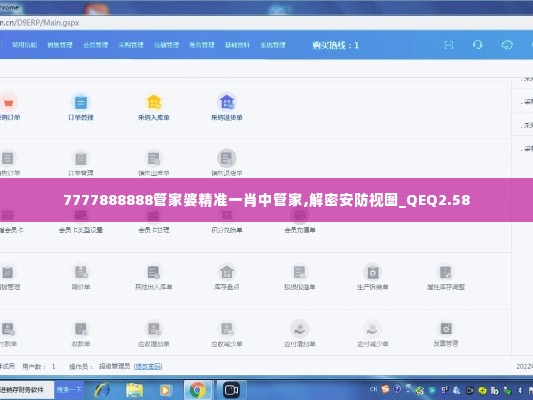Click the 搜索一下 button in taskbar
The width and height of the screenshot is (533, 400).
pyautogui.click(x=69, y=389)
